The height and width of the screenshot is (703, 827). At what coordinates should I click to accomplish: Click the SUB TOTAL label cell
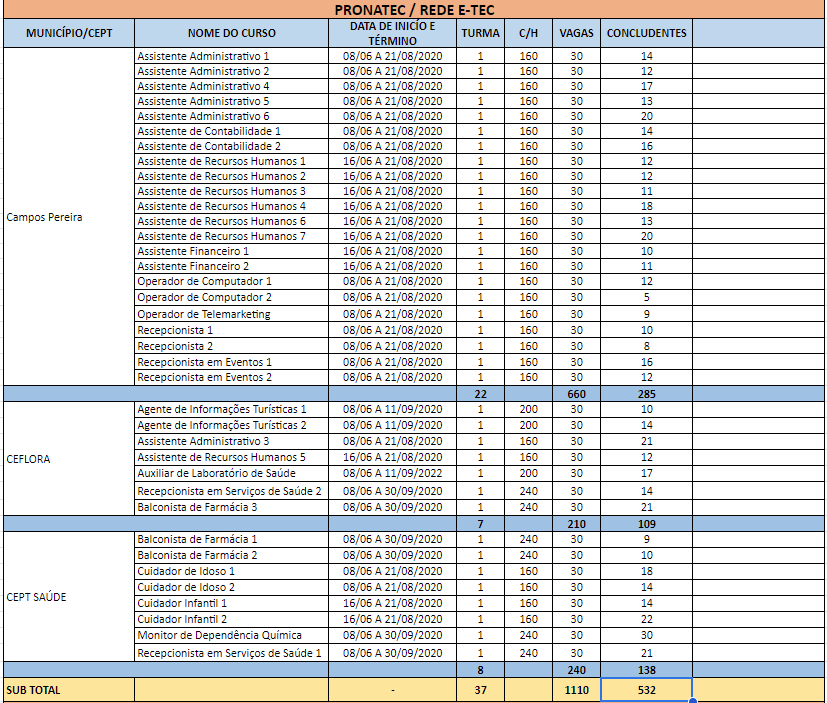pyautogui.click(x=68, y=690)
